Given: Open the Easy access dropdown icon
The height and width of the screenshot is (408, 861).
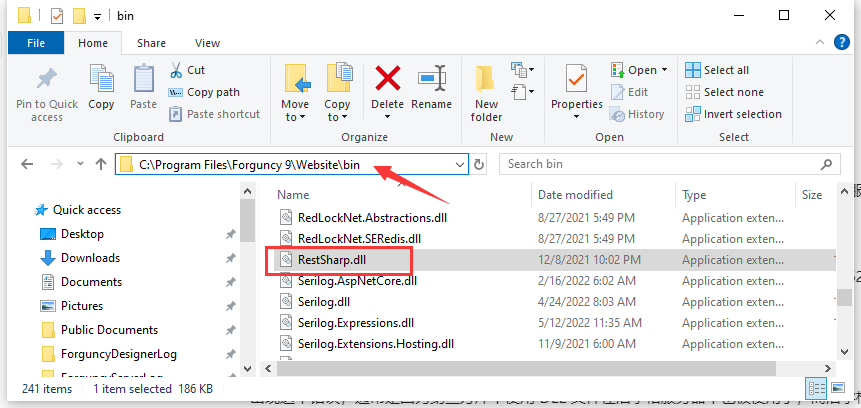Looking at the screenshot, I should click(x=522, y=91).
